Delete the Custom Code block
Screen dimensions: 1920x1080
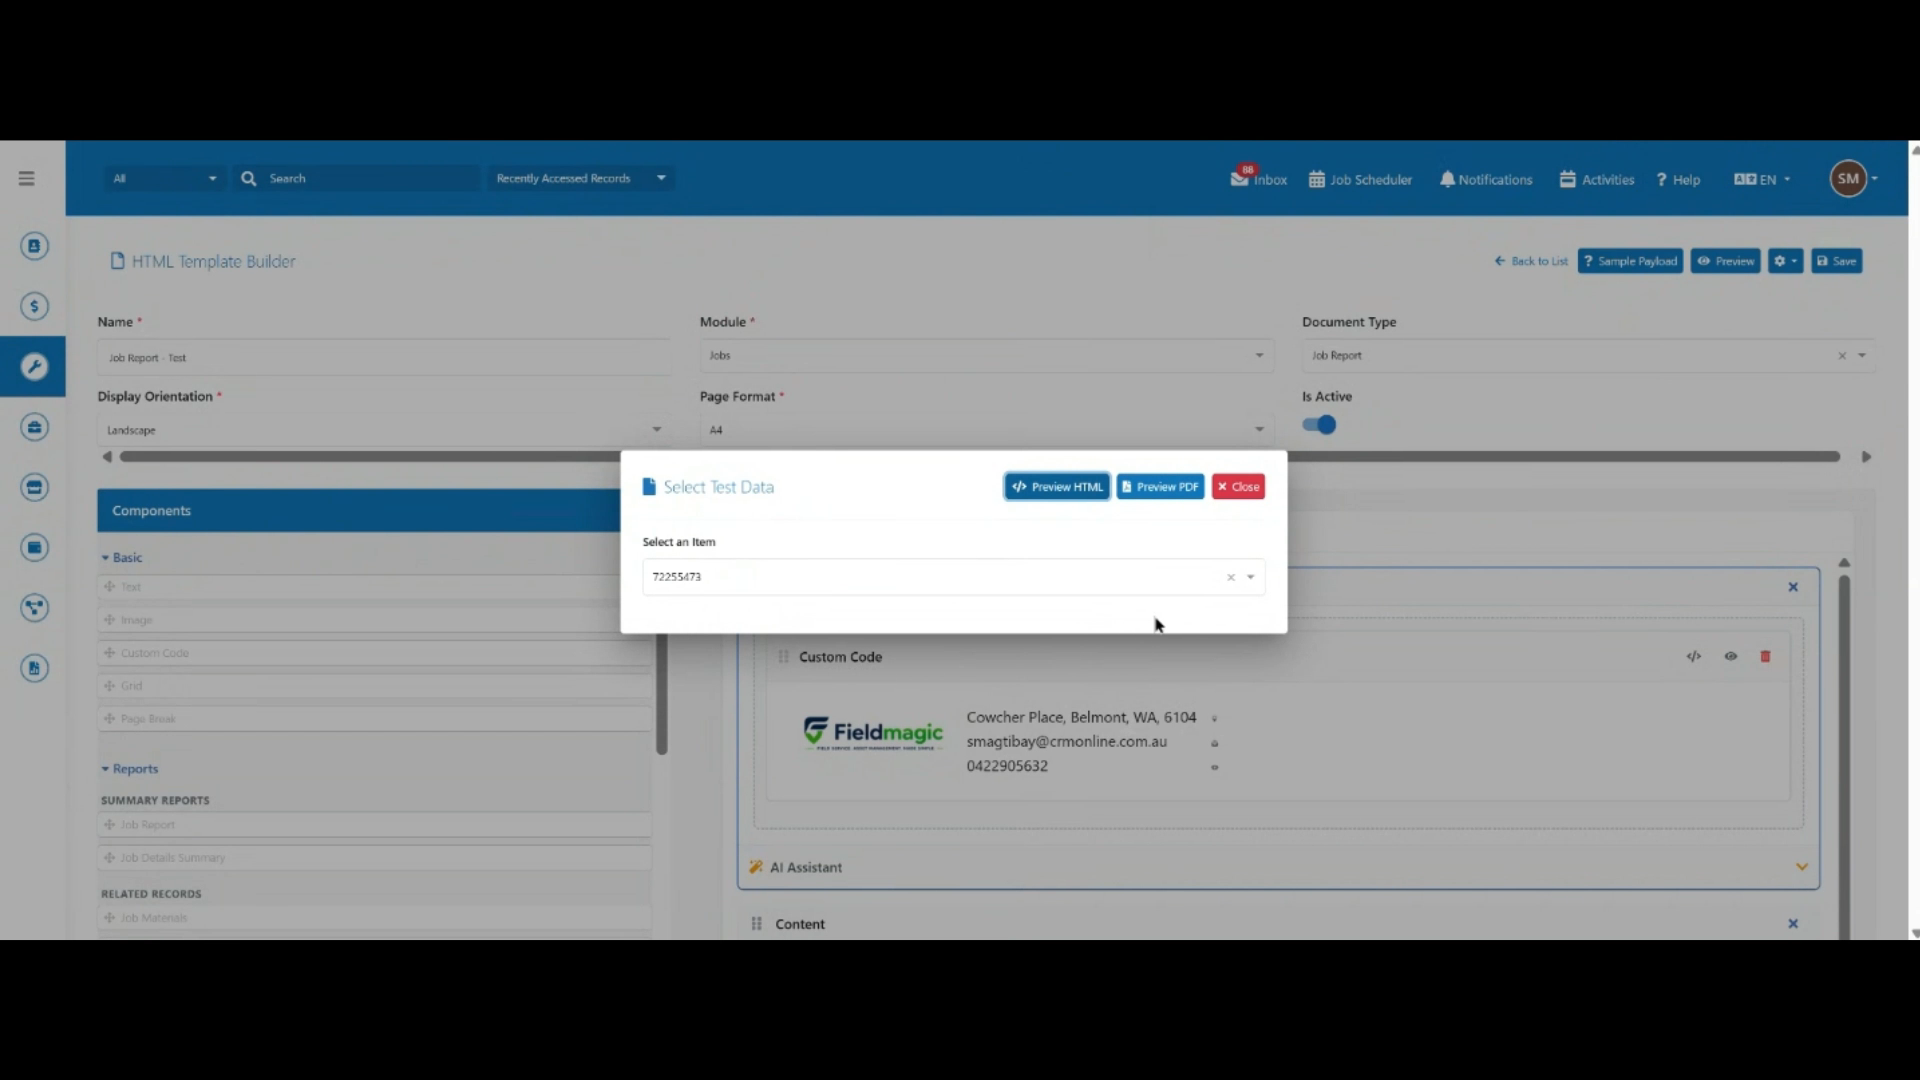click(1765, 657)
